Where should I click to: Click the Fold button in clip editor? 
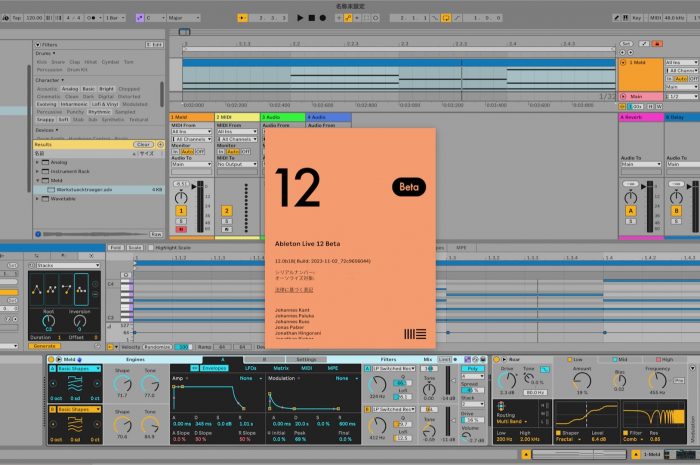tap(115, 247)
